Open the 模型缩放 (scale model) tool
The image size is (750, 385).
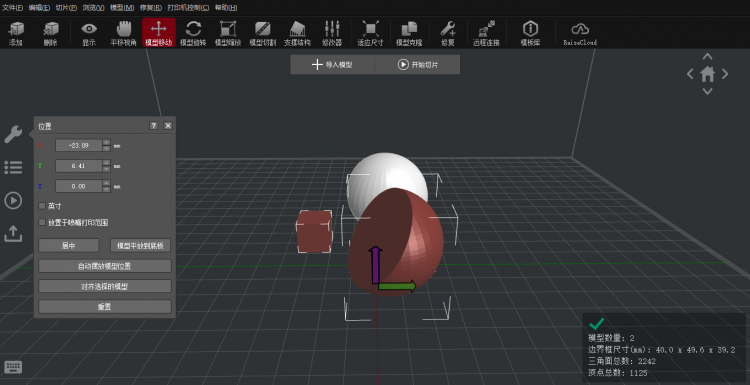[x=228, y=33]
